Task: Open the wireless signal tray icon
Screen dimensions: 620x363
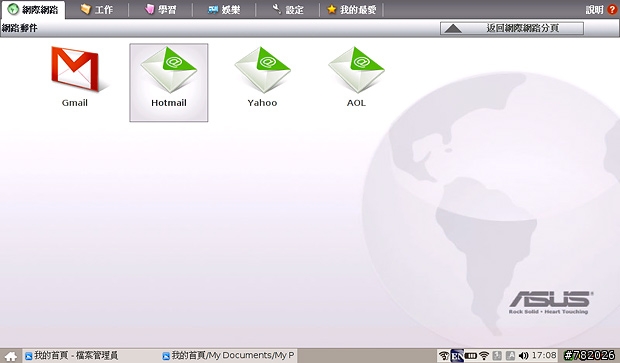Action: pyautogui.click(x=484, y=356)
